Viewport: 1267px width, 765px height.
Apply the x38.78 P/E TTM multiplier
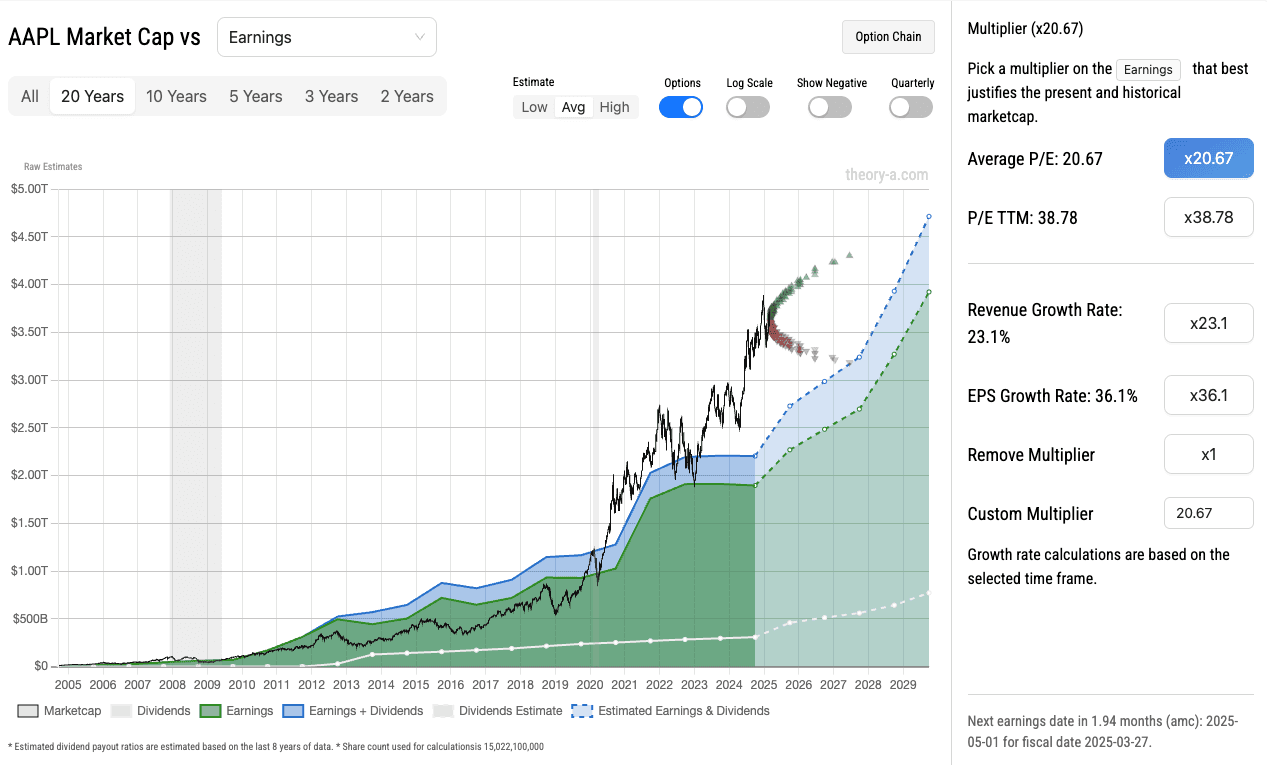1208,217
